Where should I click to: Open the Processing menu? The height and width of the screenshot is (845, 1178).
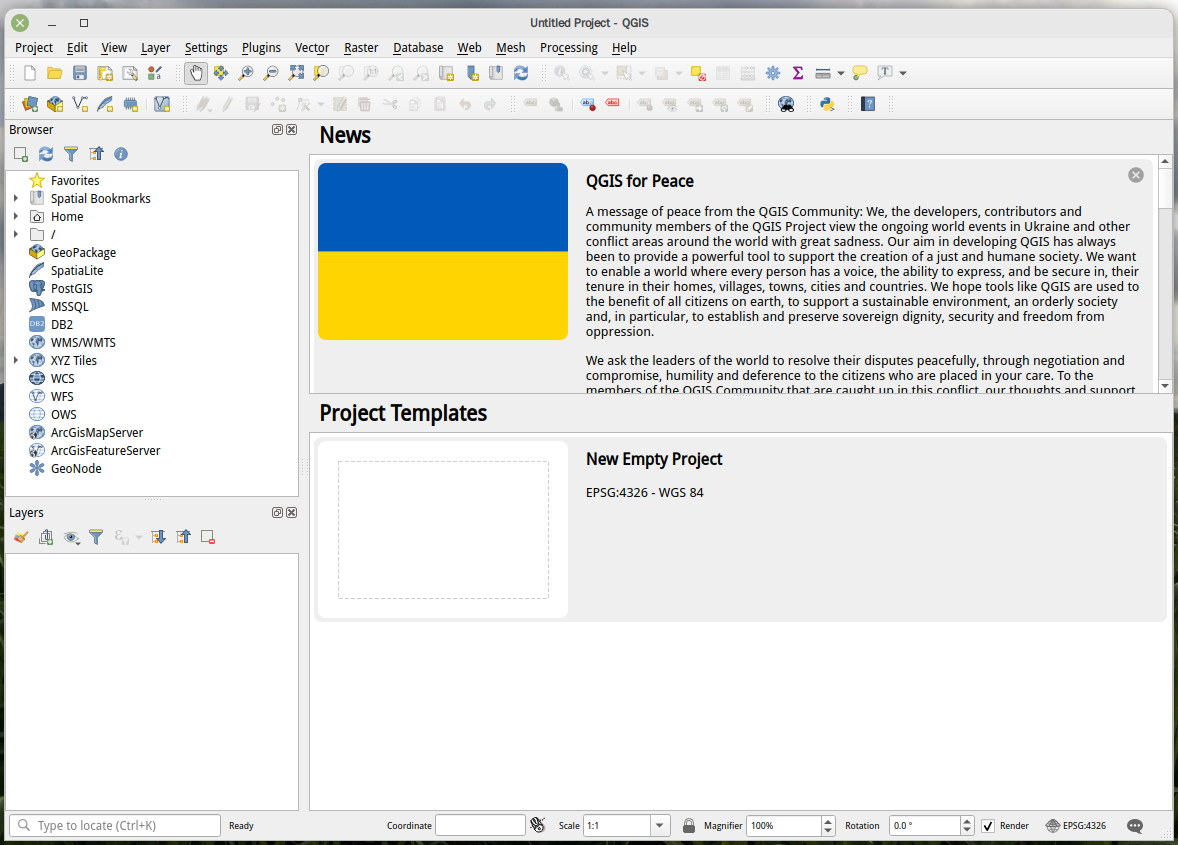coord(568,47)
